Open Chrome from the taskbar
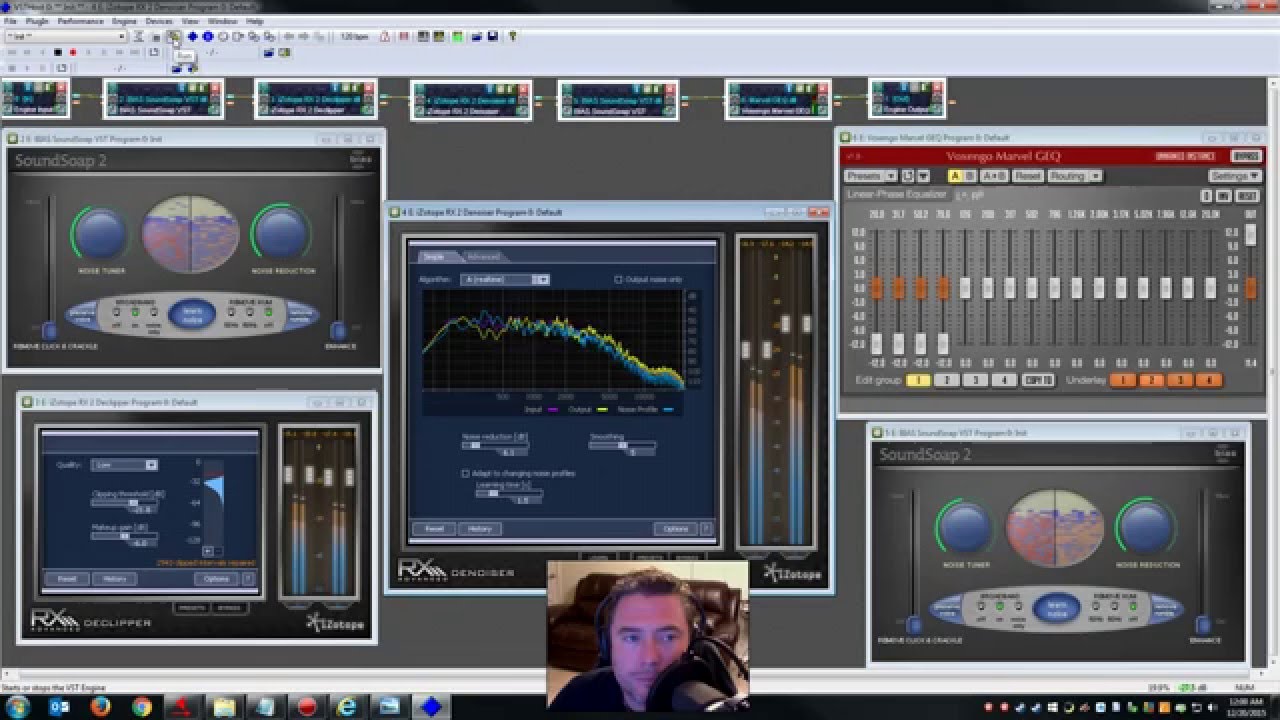Viewport: 1280px width, 720px height. pos(141,706)
